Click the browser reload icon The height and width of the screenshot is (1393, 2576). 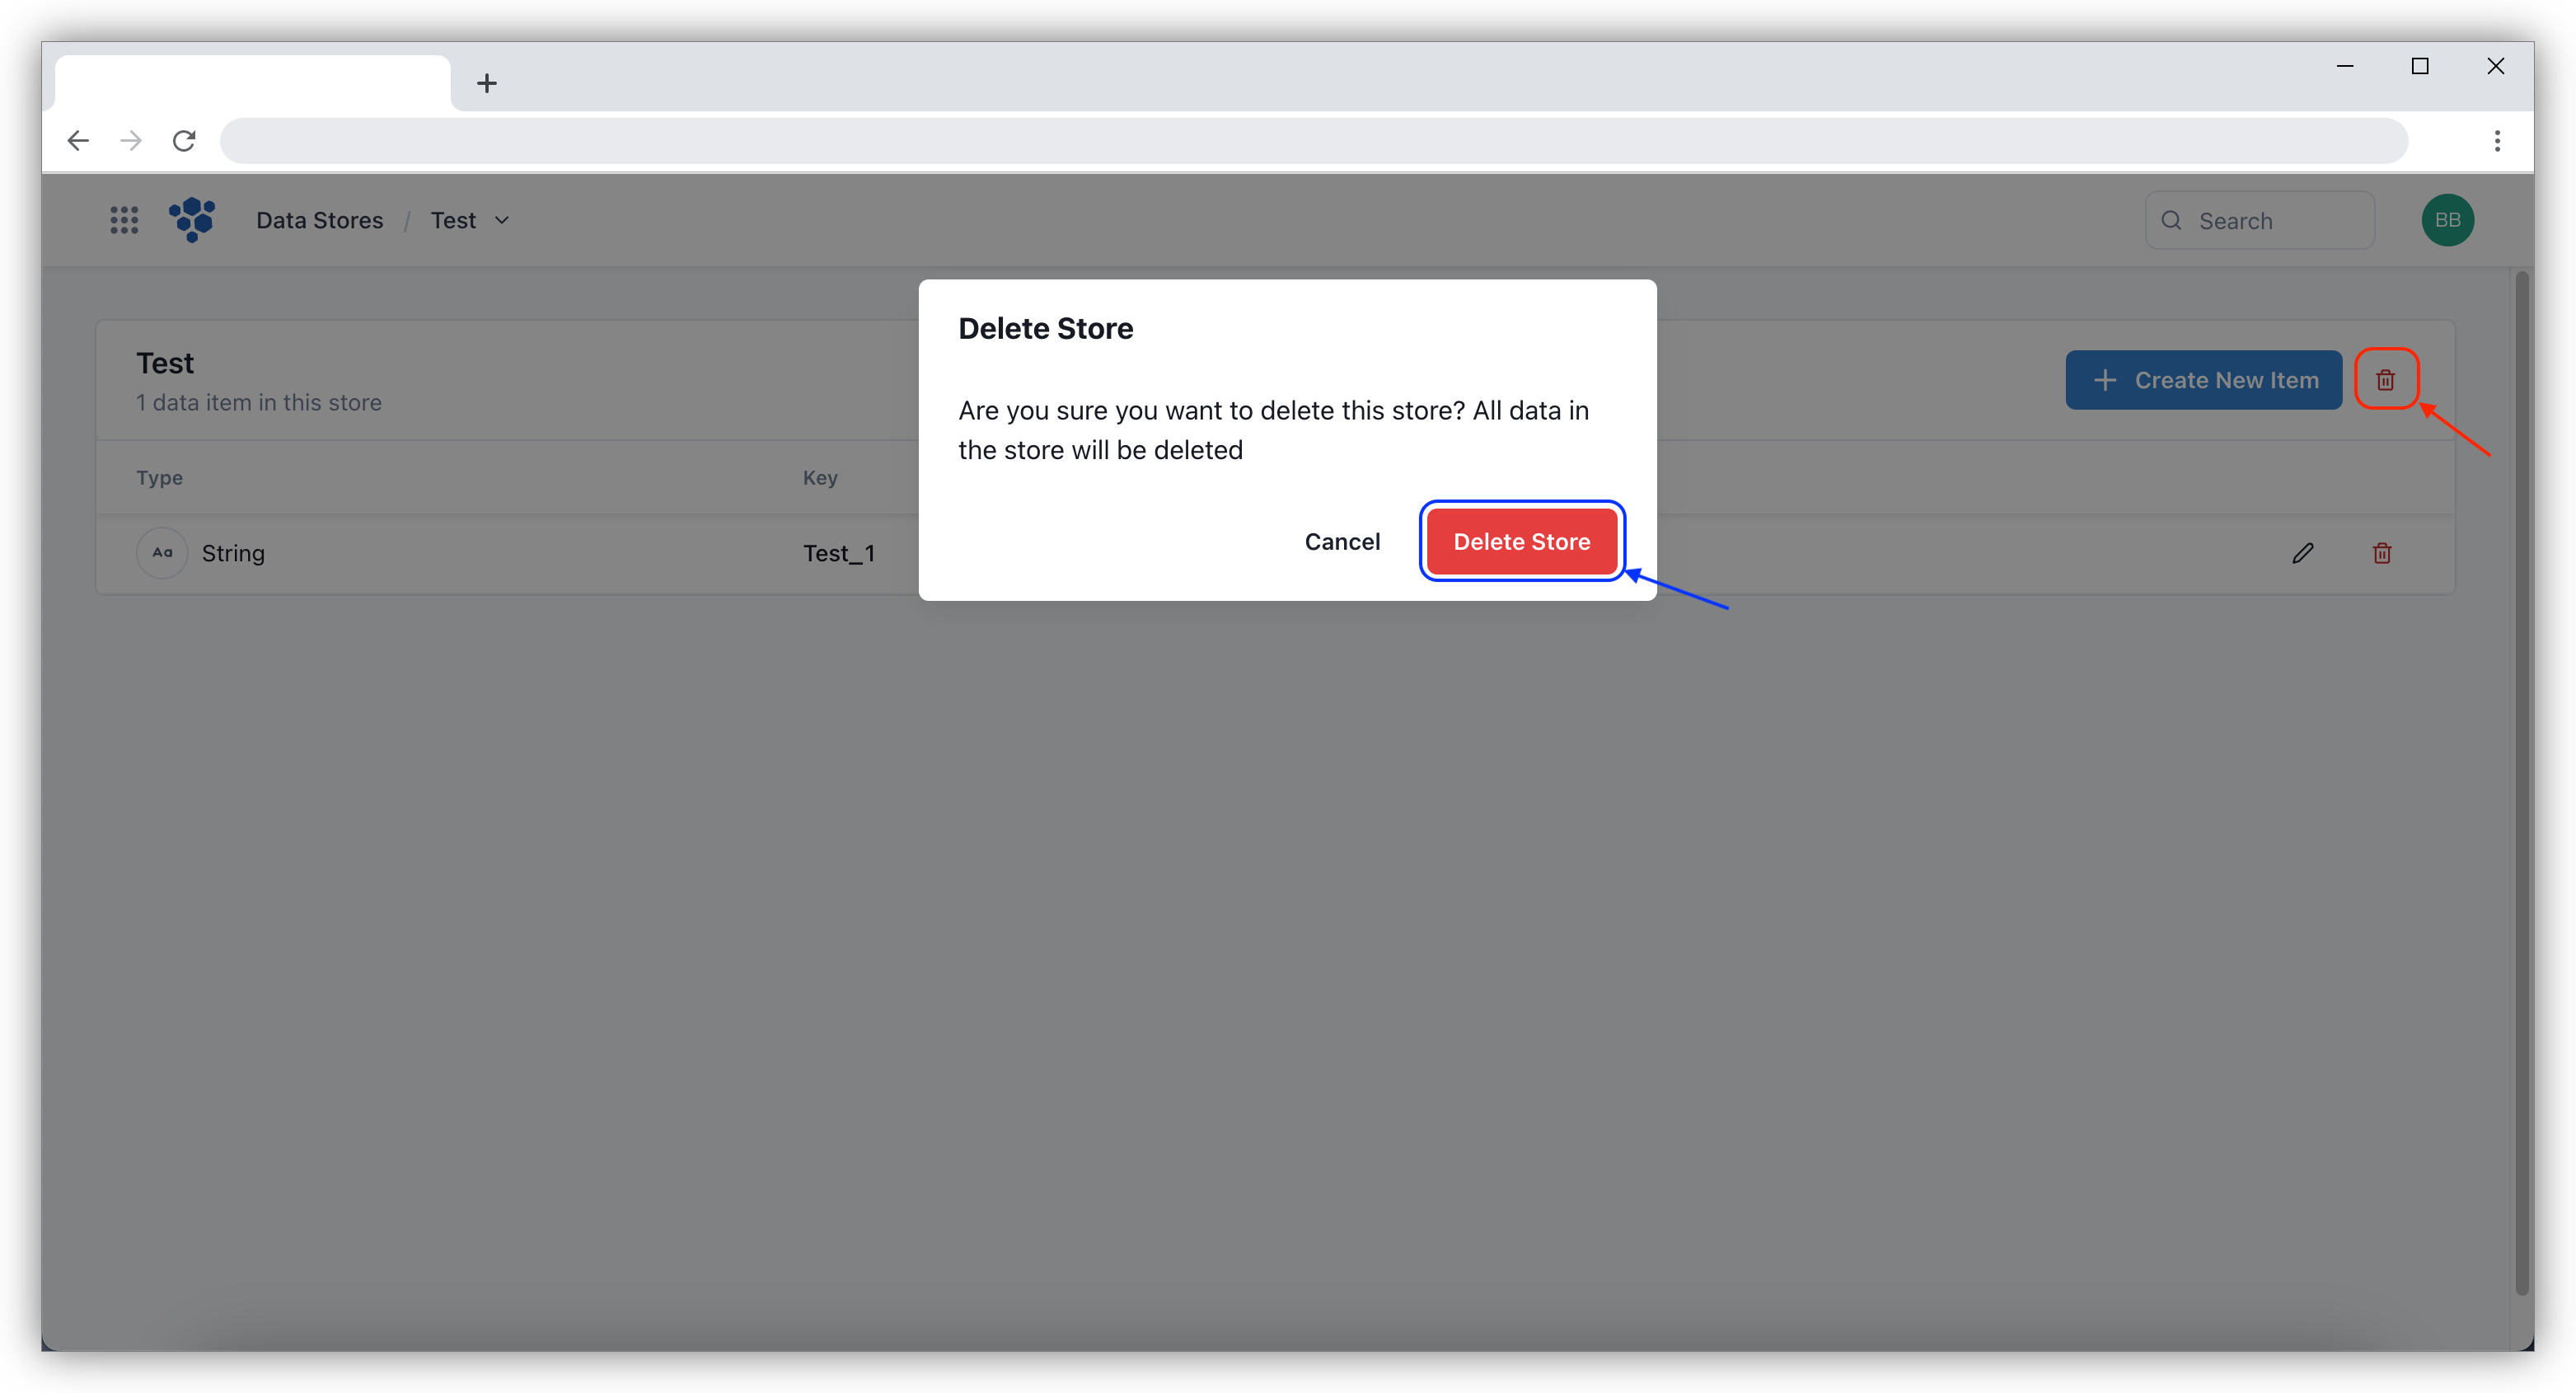coord(184,140)
